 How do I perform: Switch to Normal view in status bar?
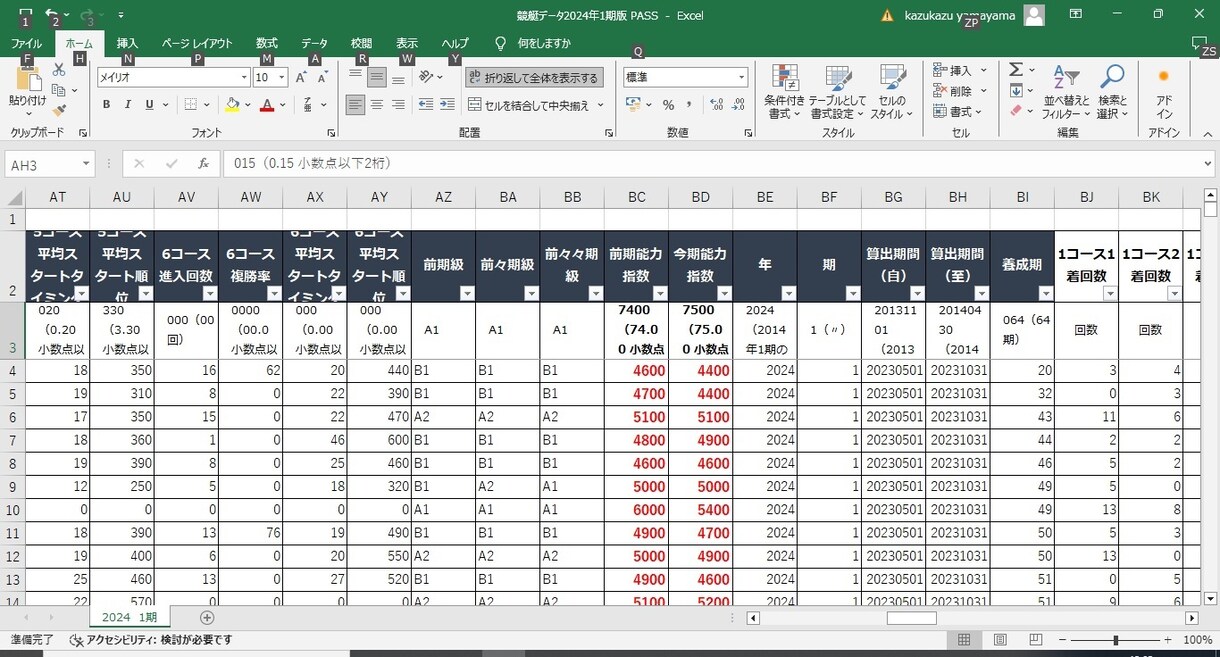(x=964, y=640)
